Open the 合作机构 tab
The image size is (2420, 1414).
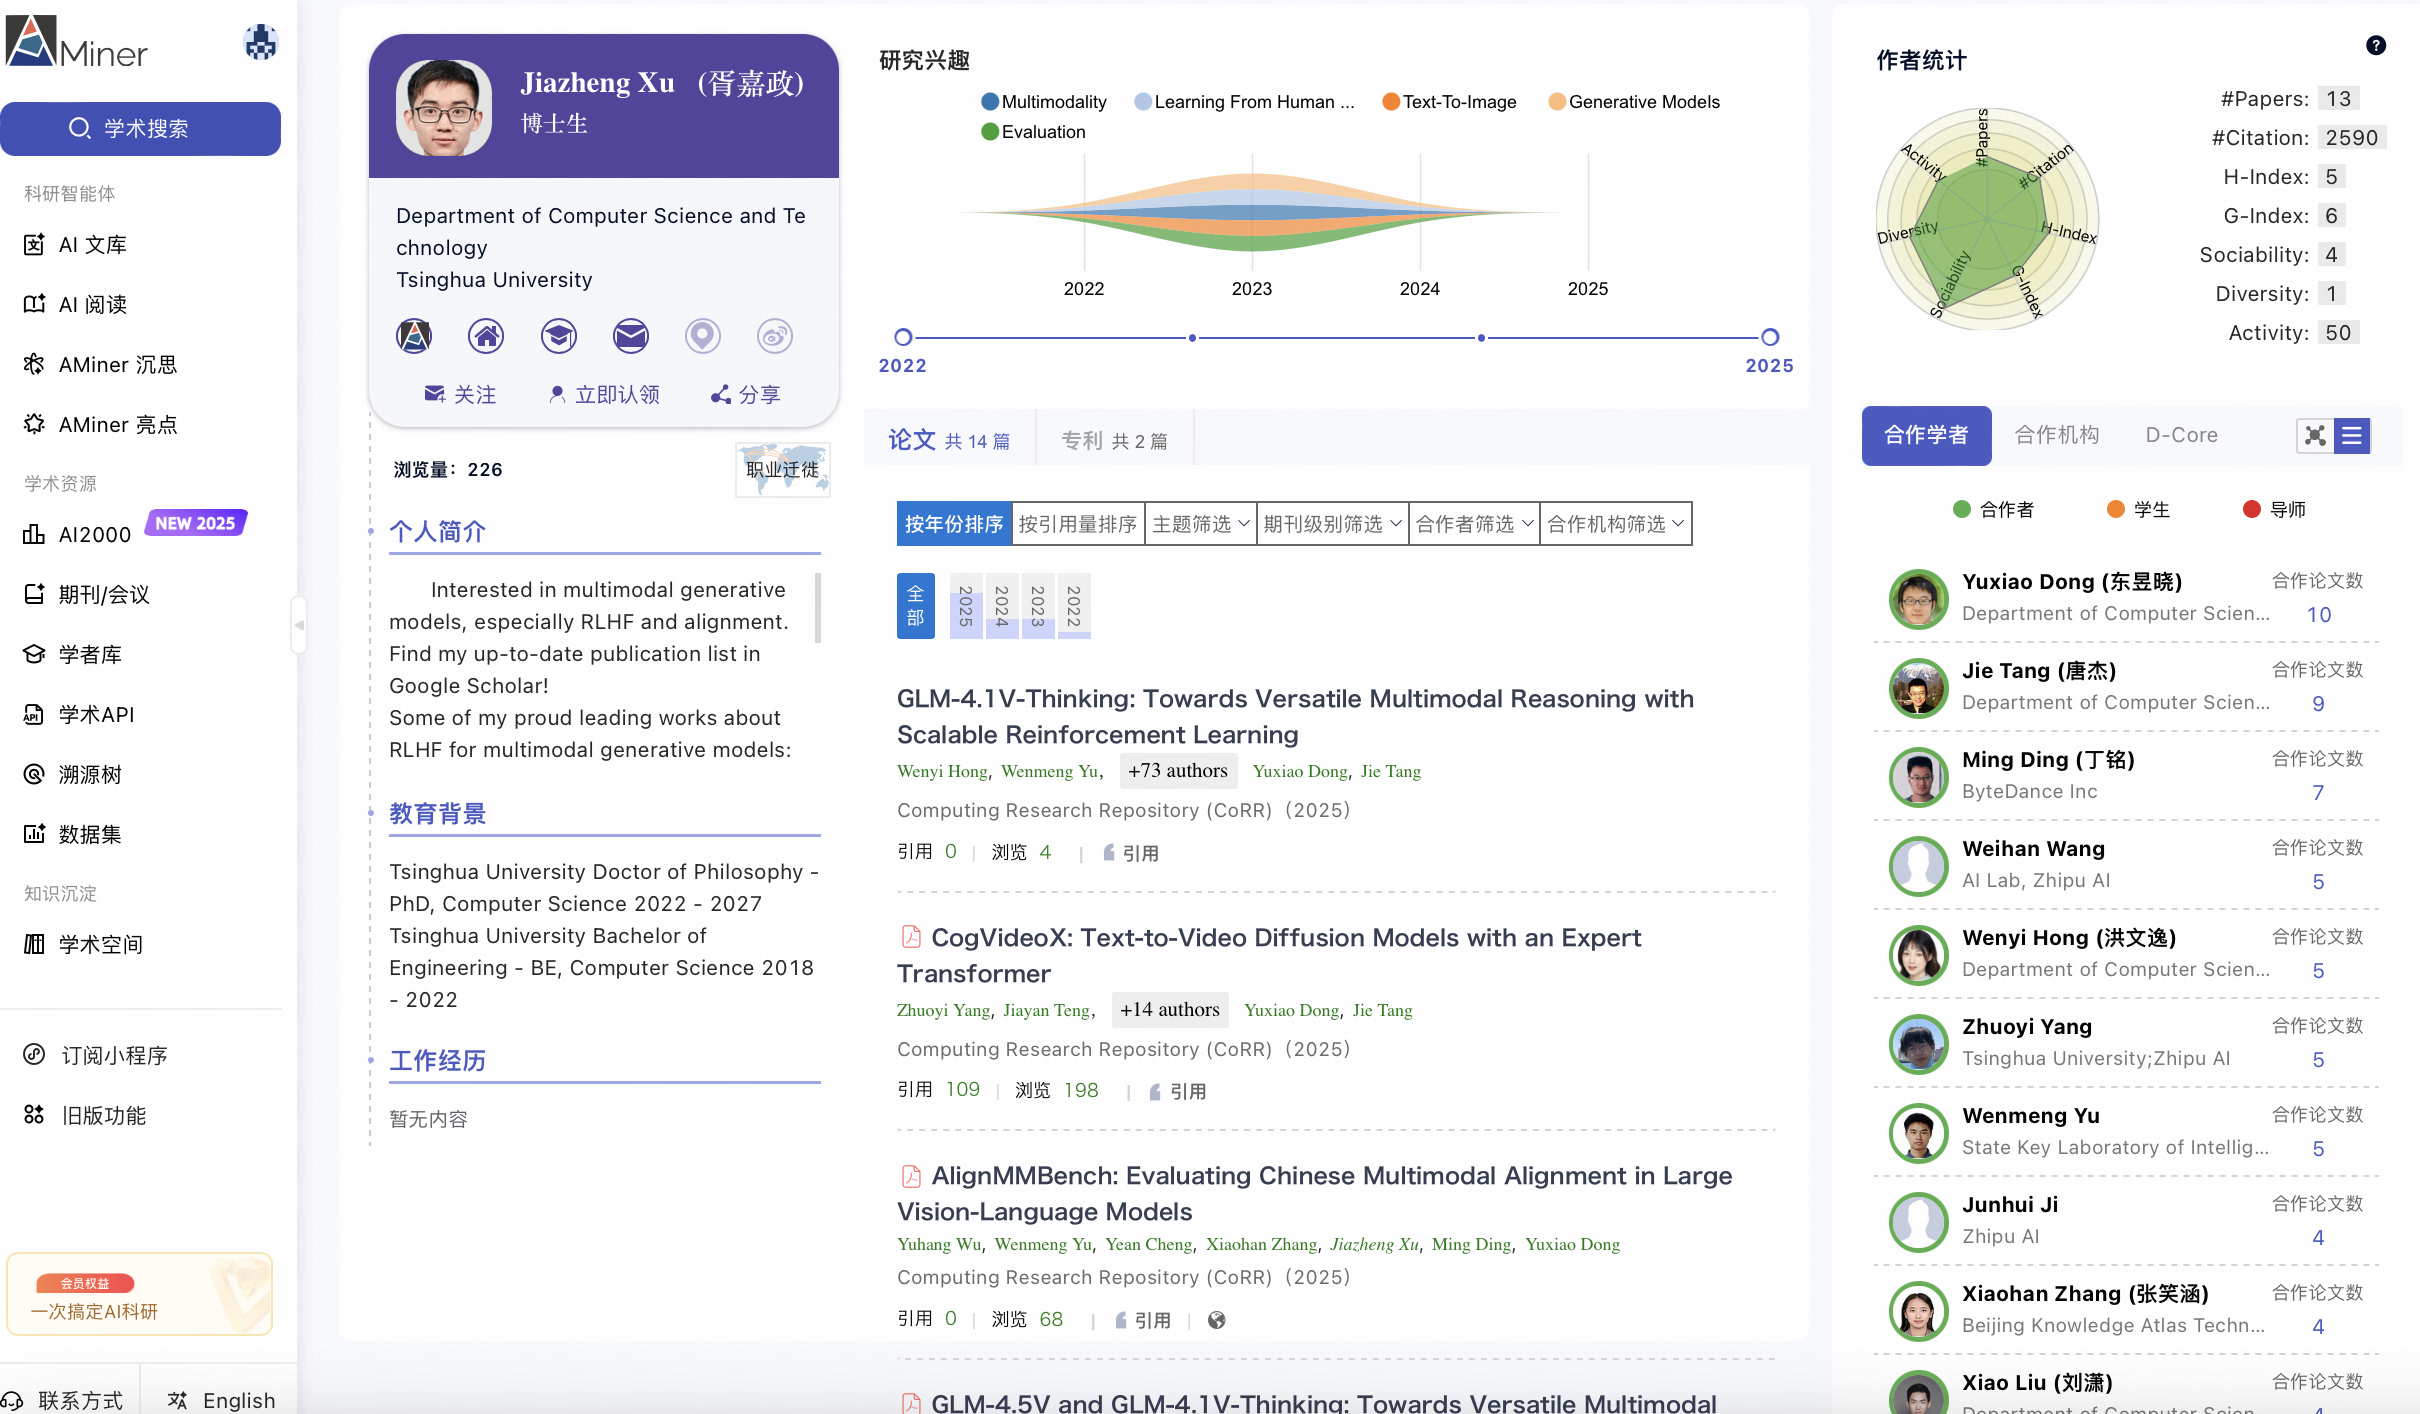tap(2056, 435)
